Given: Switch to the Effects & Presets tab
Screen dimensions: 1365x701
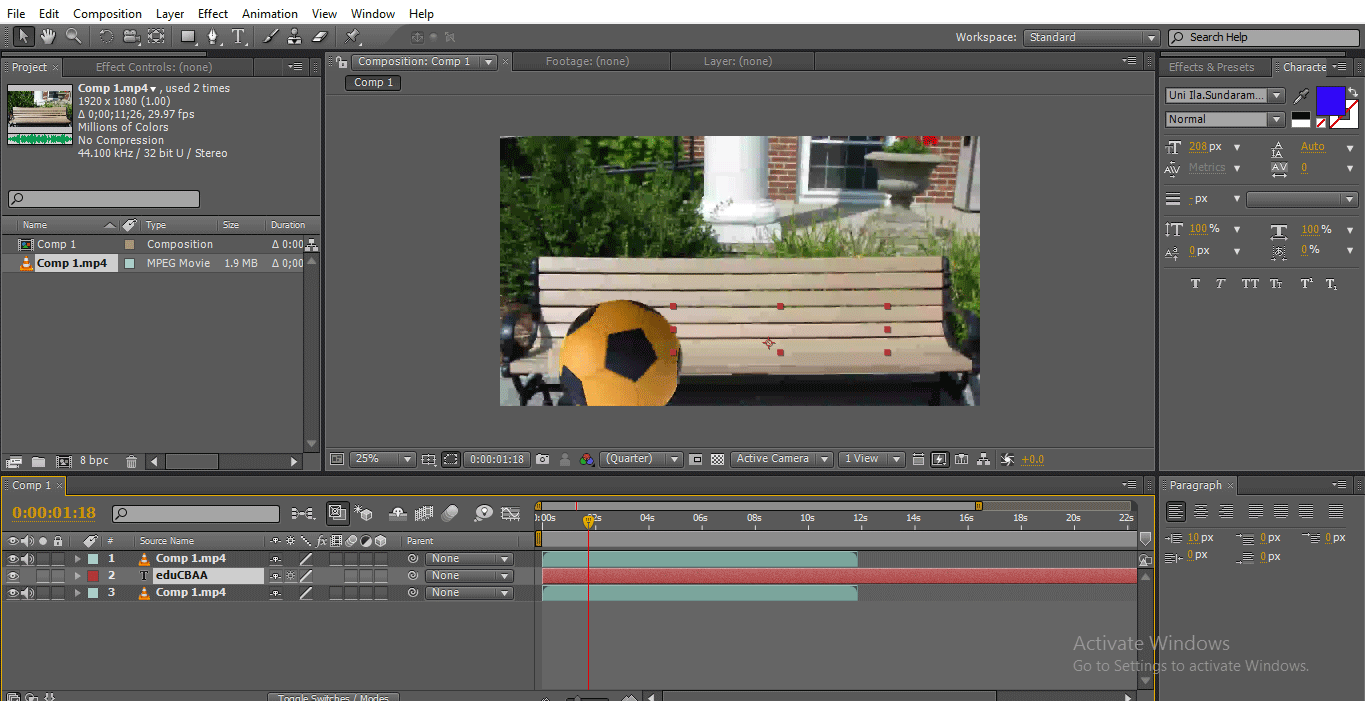Looking at the screenshot, I should point(1211,67).
